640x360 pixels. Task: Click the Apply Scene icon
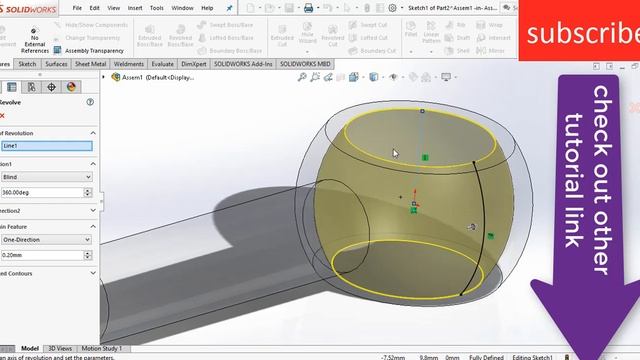[x=426, y=77]
